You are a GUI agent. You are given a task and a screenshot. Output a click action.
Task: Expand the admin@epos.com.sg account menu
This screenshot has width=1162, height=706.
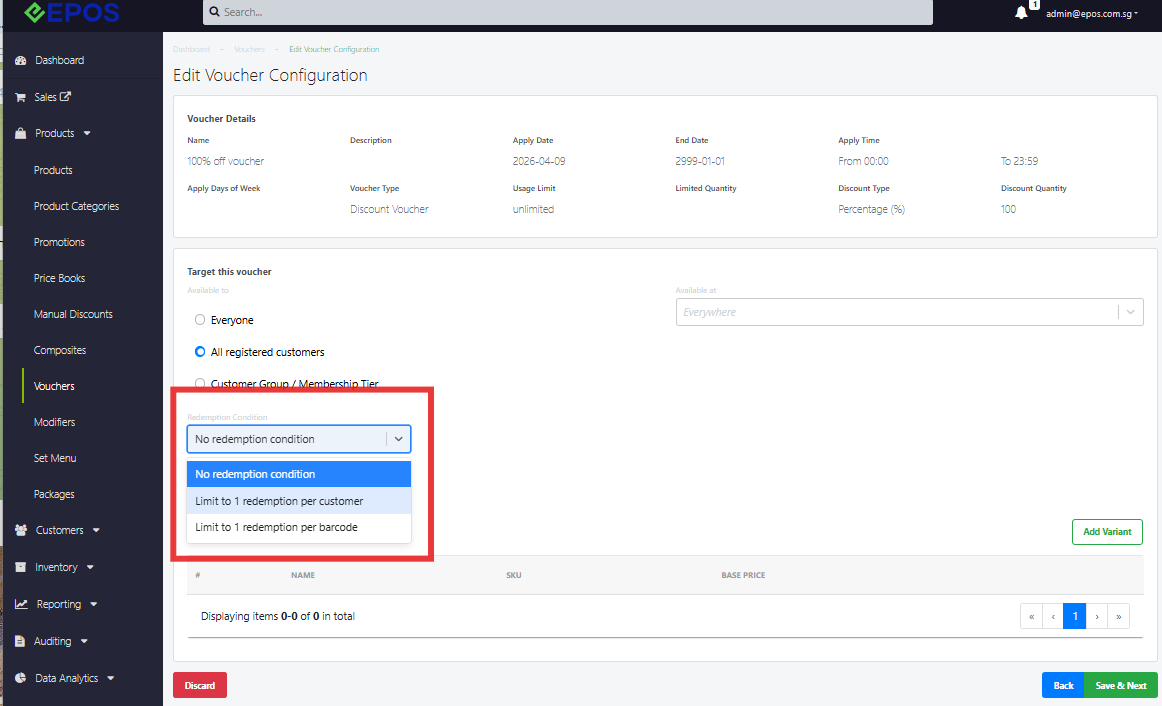pyautogui.click(x=1092, y=13)
